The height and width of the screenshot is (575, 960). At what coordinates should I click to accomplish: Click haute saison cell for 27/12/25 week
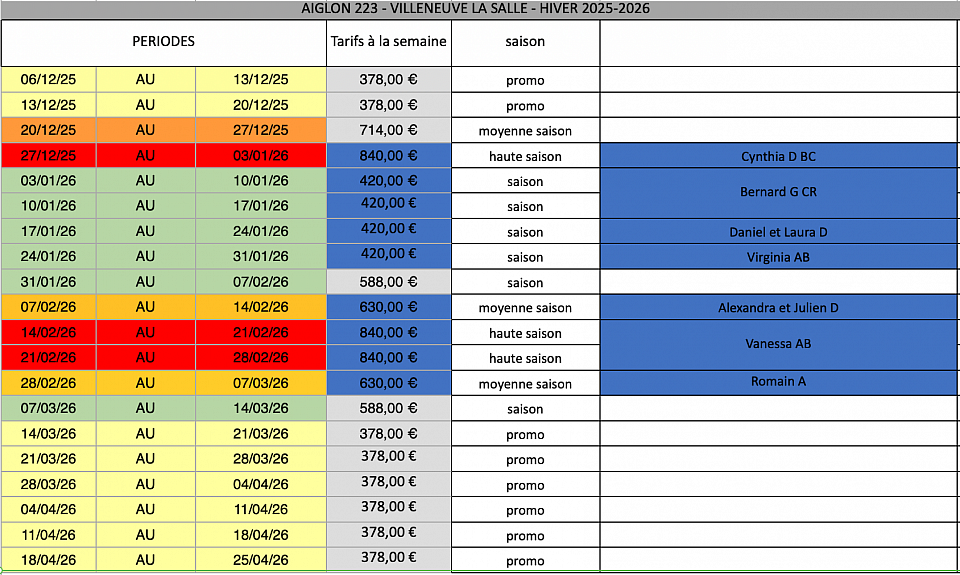tap(525, 156)
